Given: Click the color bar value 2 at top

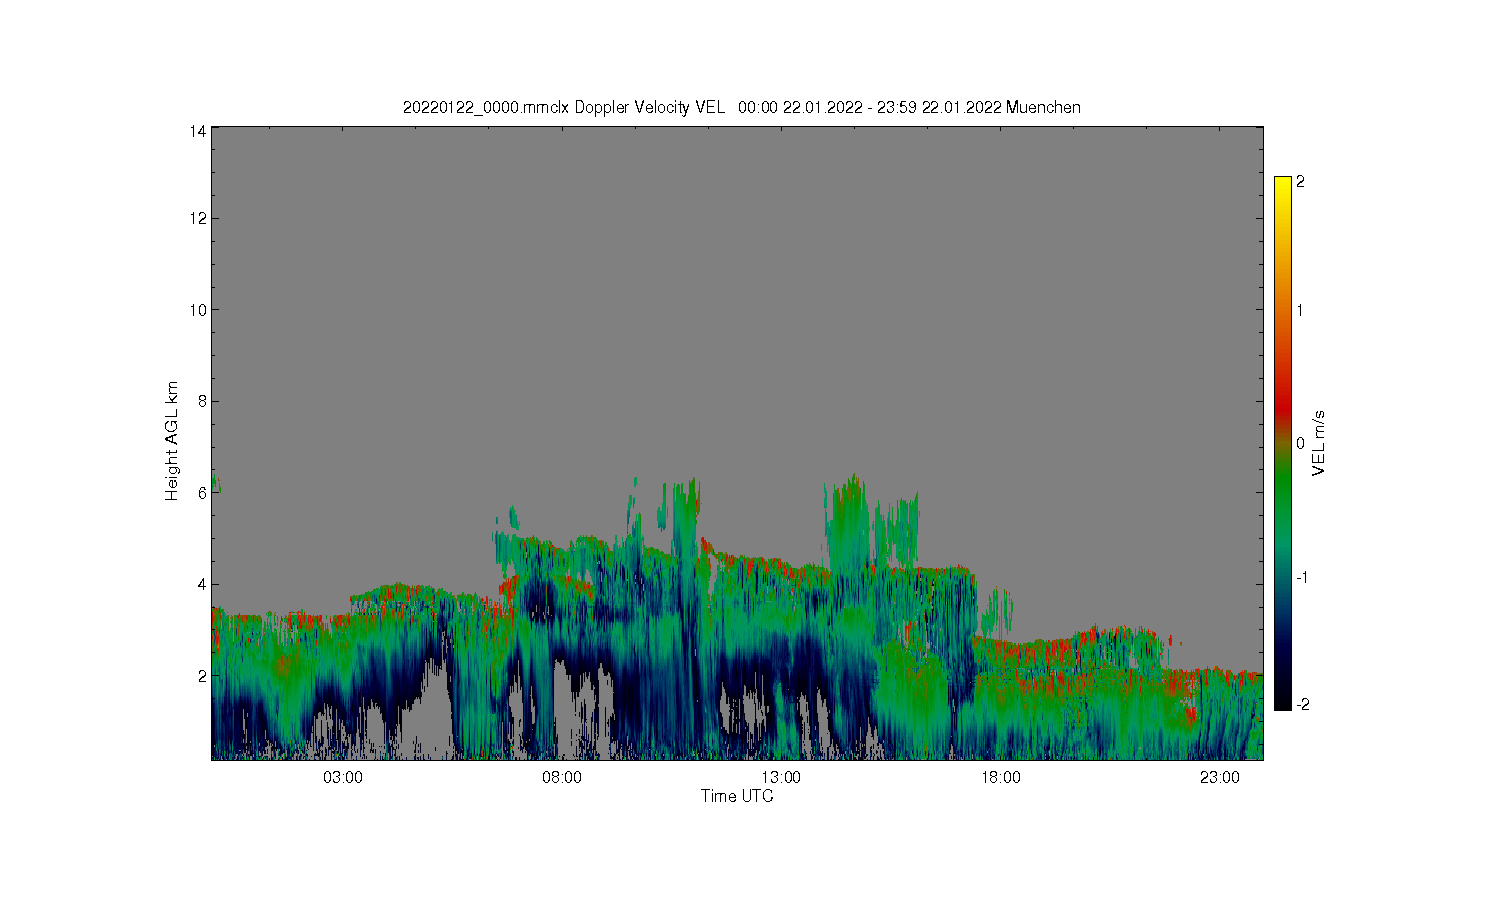Looking at the screenshot, I should coord(1301,182).
